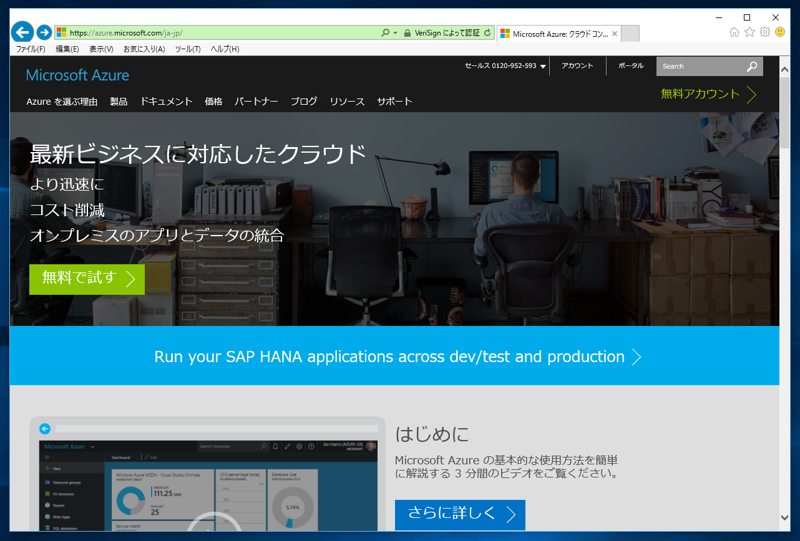Open the パートナー navigation item
This screenshot has width=800, height=541.
tap(256, 102)
